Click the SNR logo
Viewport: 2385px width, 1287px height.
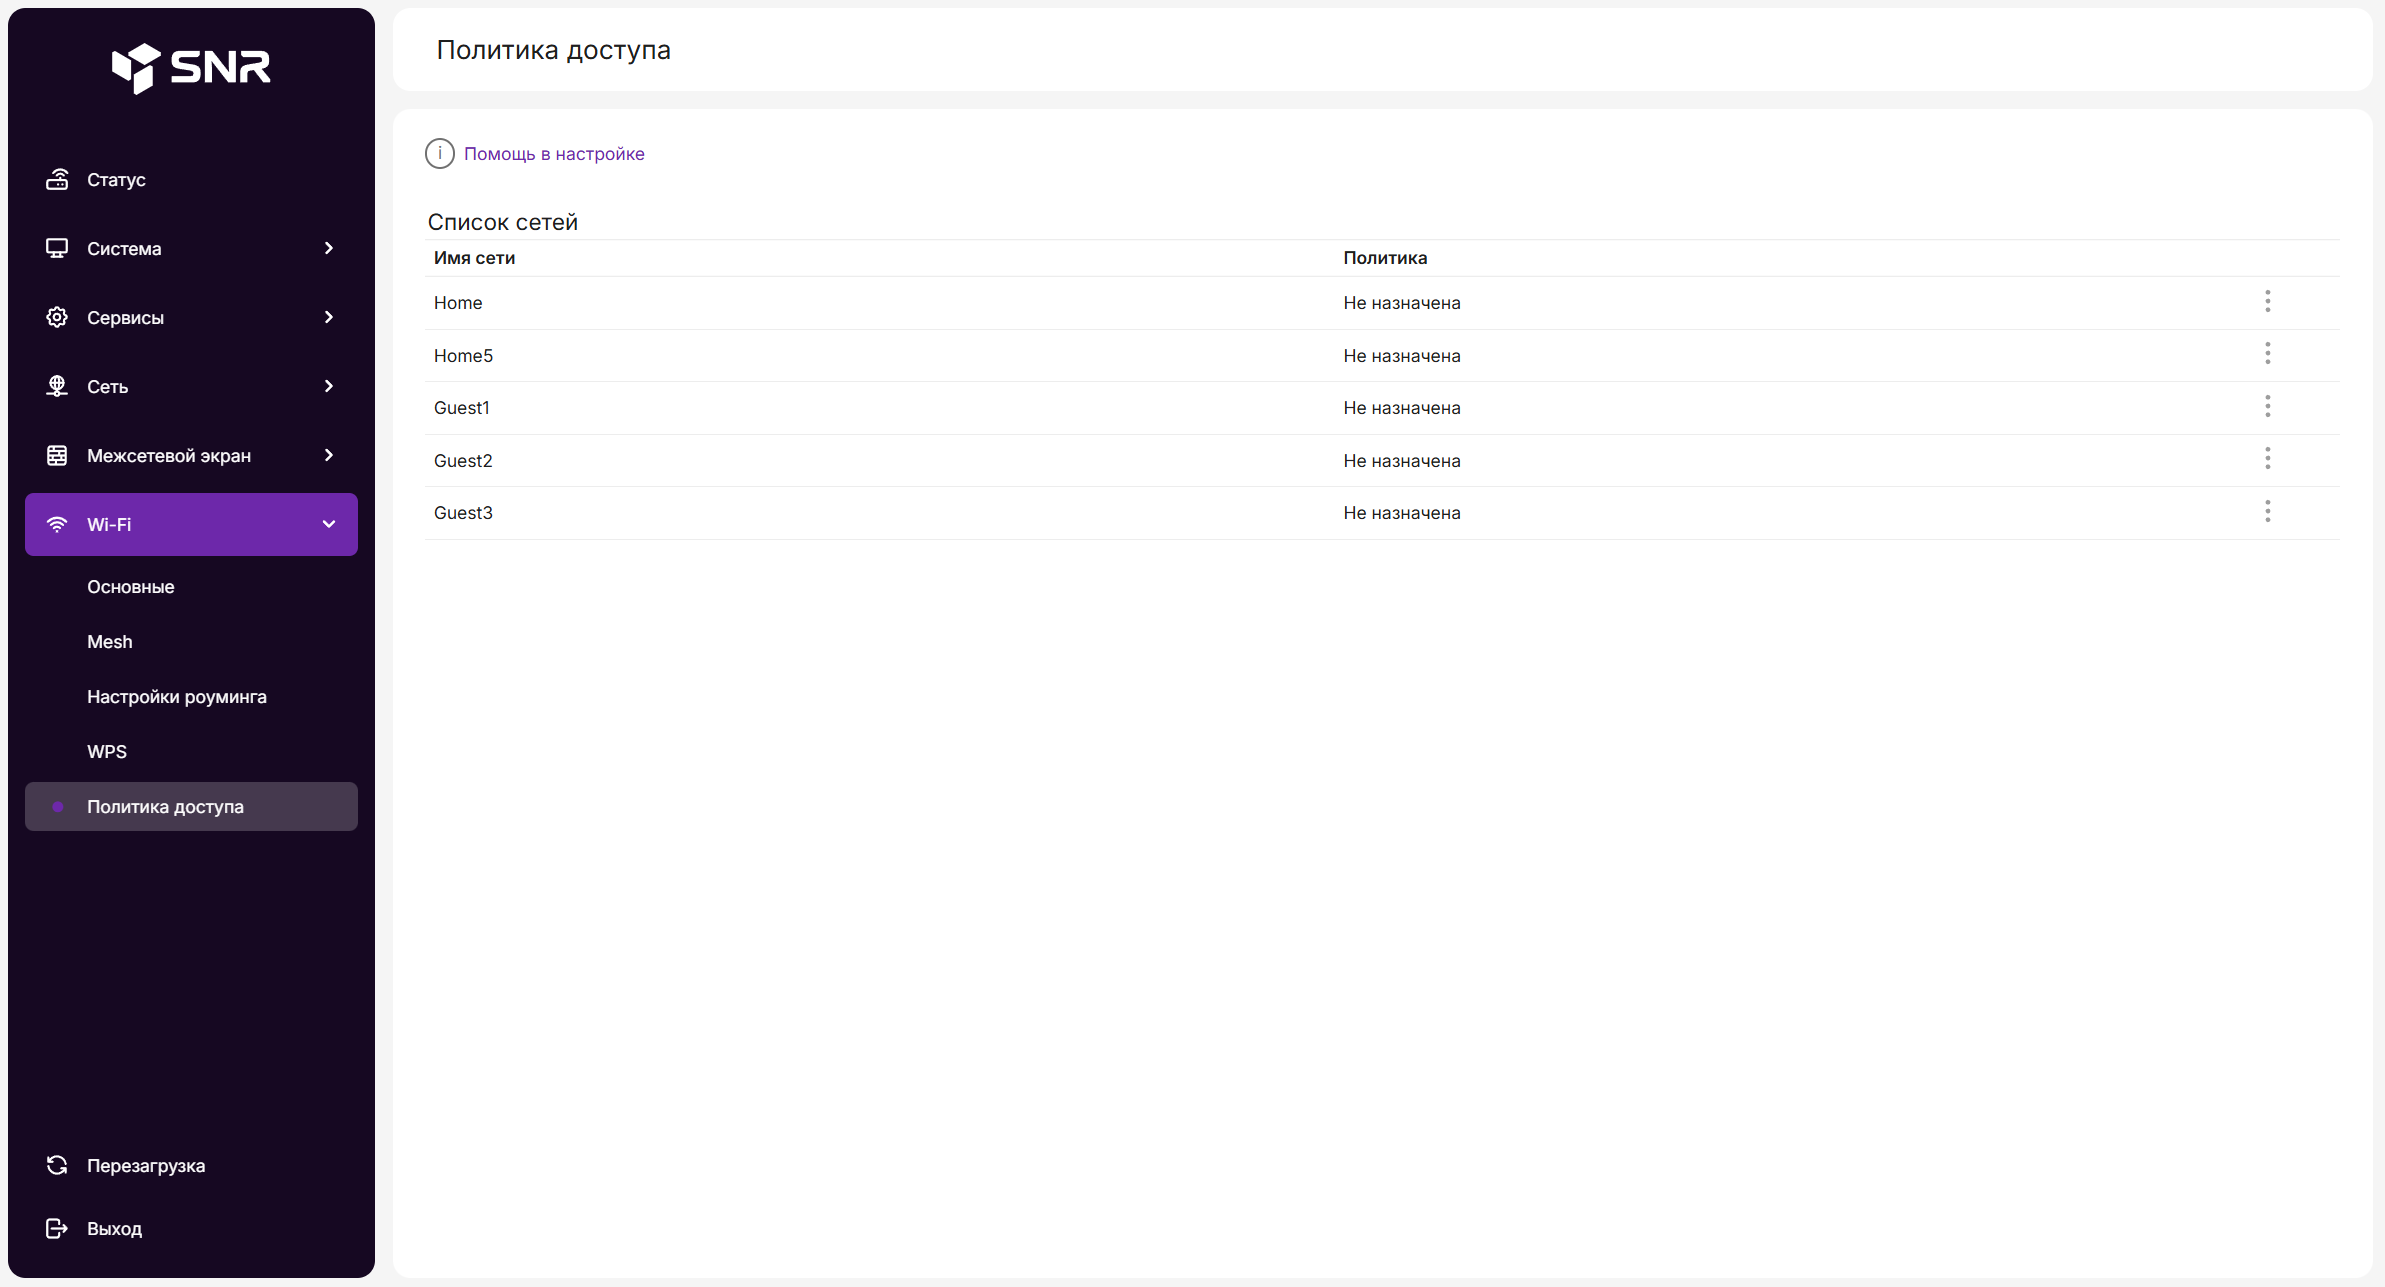[191, 68]
